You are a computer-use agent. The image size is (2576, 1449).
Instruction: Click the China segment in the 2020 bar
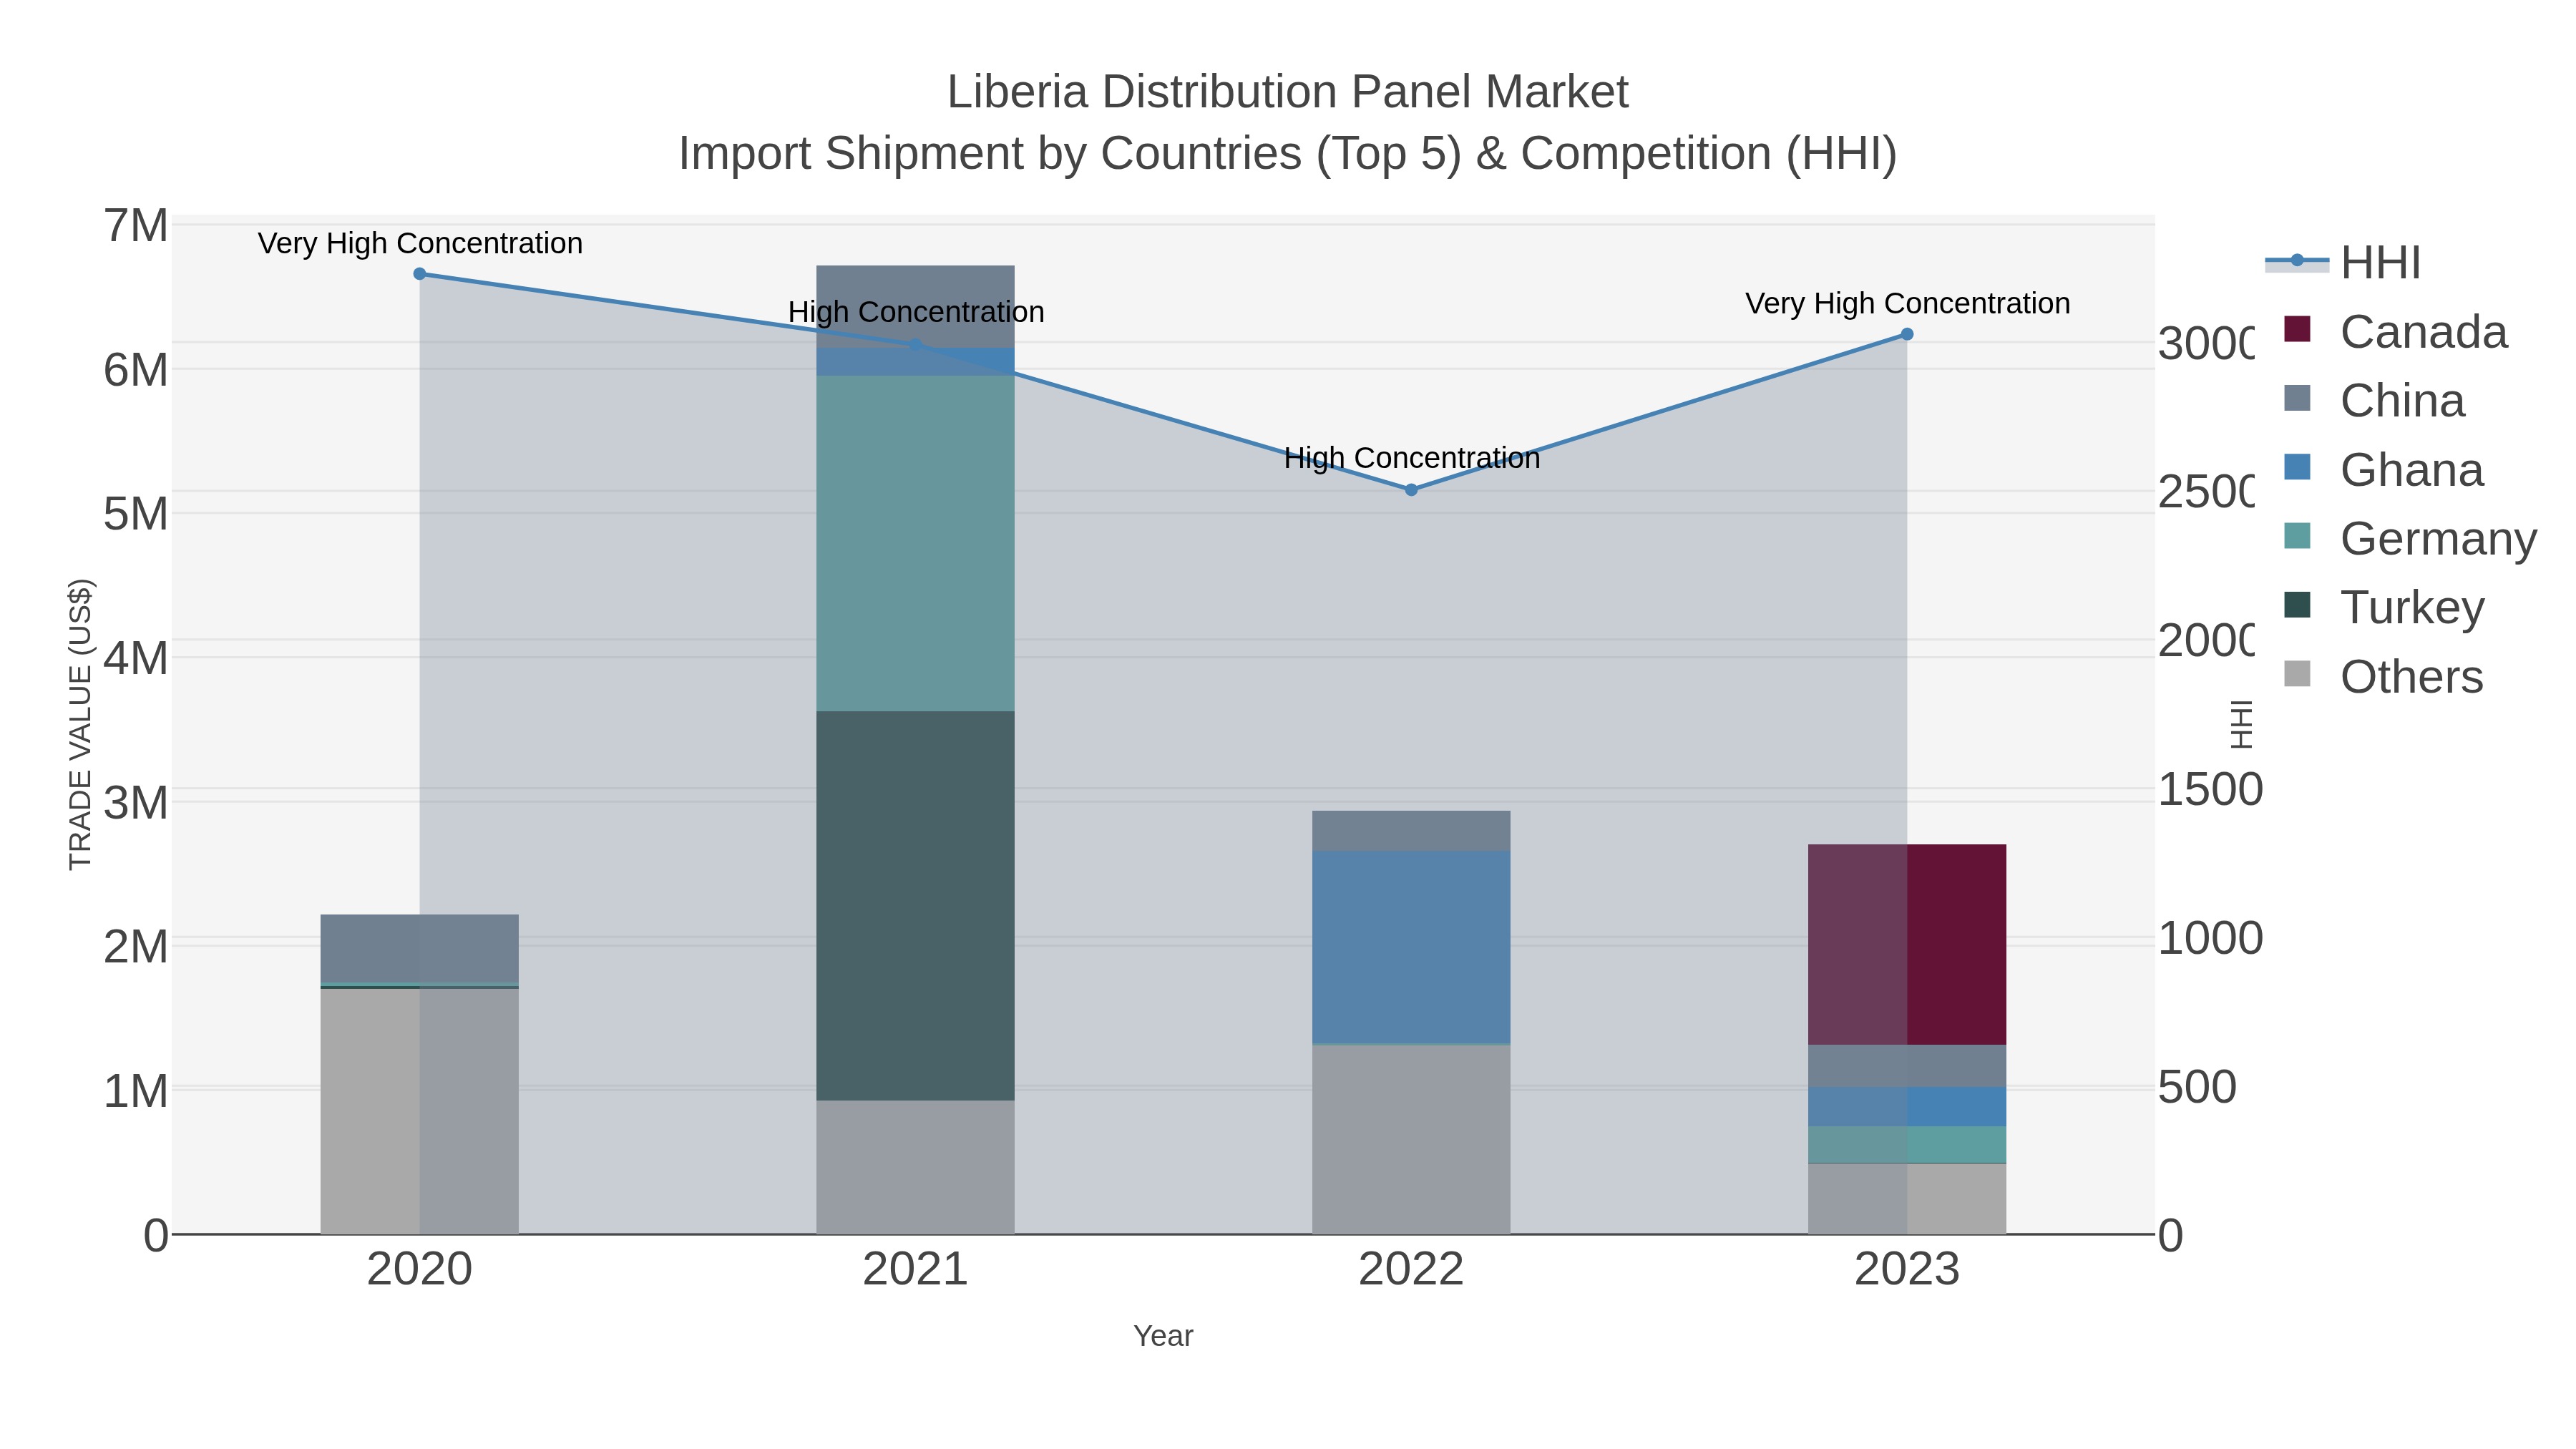coord(420,949)
